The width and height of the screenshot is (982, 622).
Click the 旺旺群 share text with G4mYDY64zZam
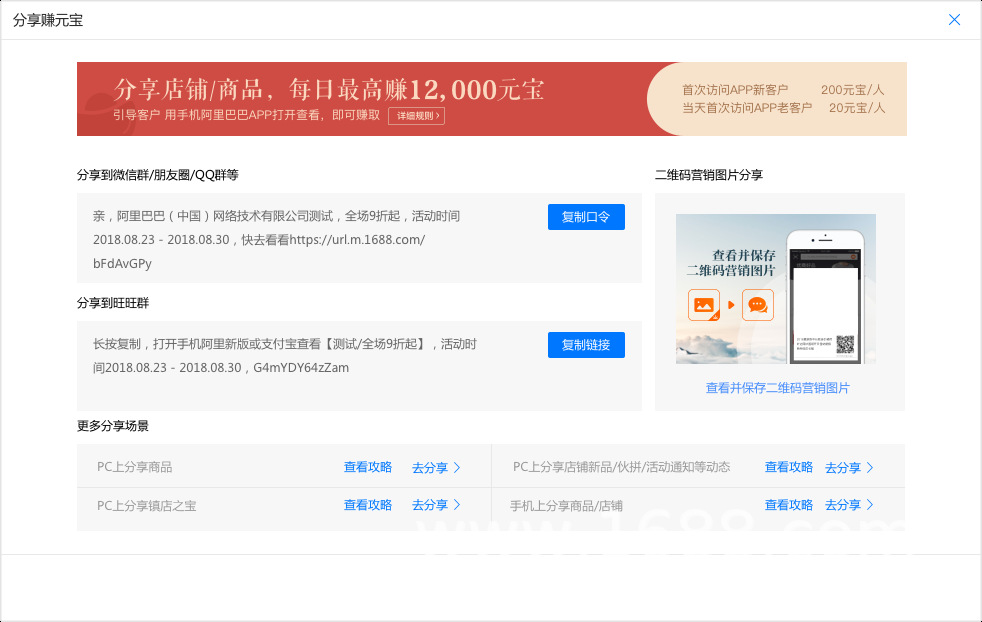tap(284, 356)
